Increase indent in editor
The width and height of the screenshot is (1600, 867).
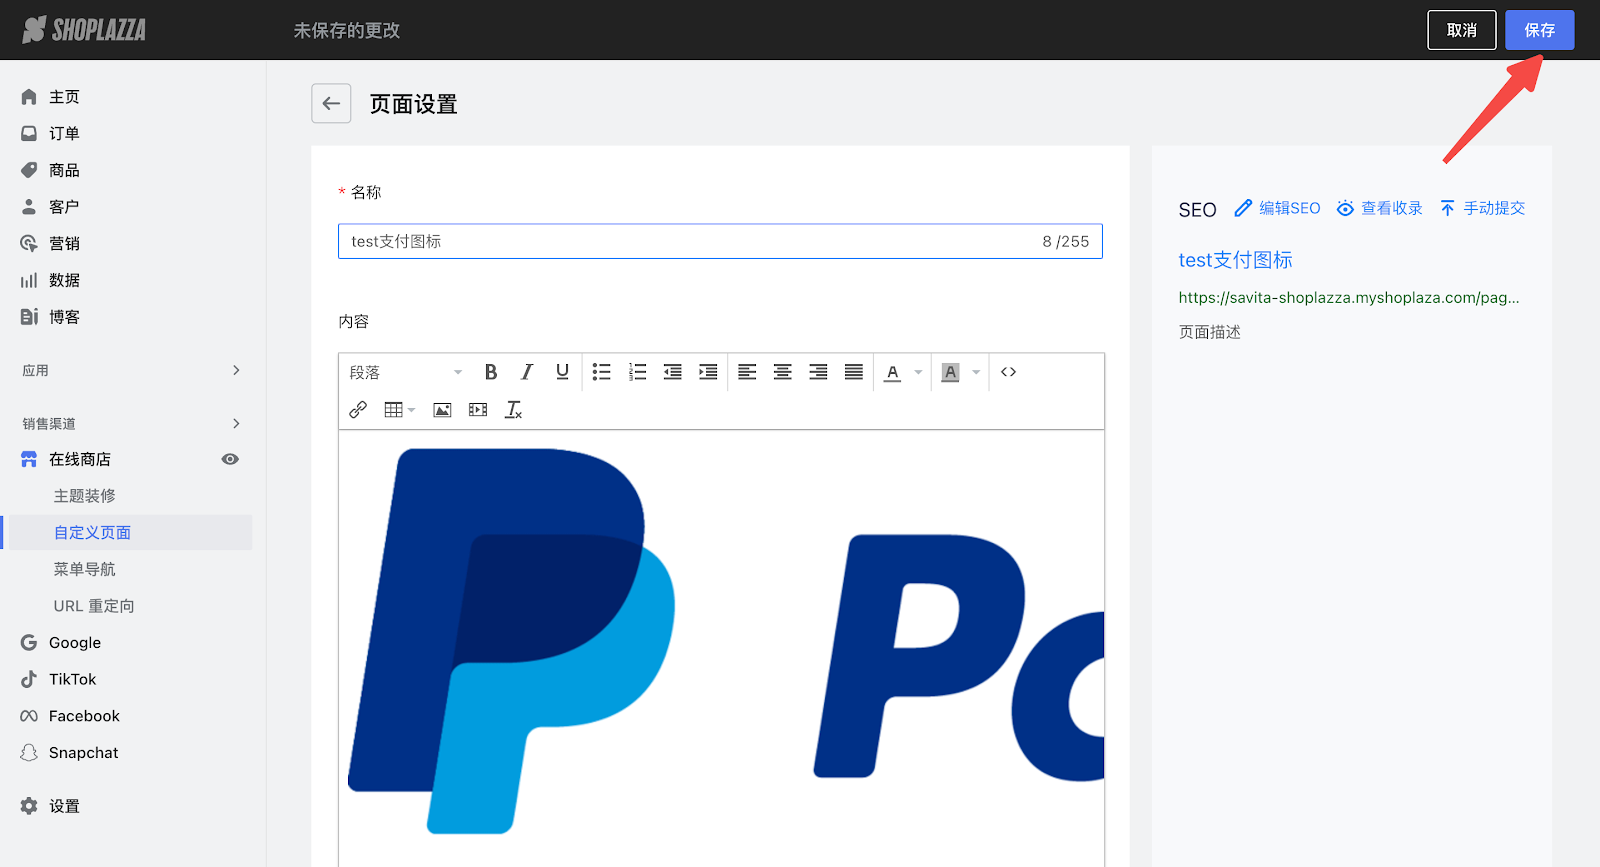[x=708, y=372]
